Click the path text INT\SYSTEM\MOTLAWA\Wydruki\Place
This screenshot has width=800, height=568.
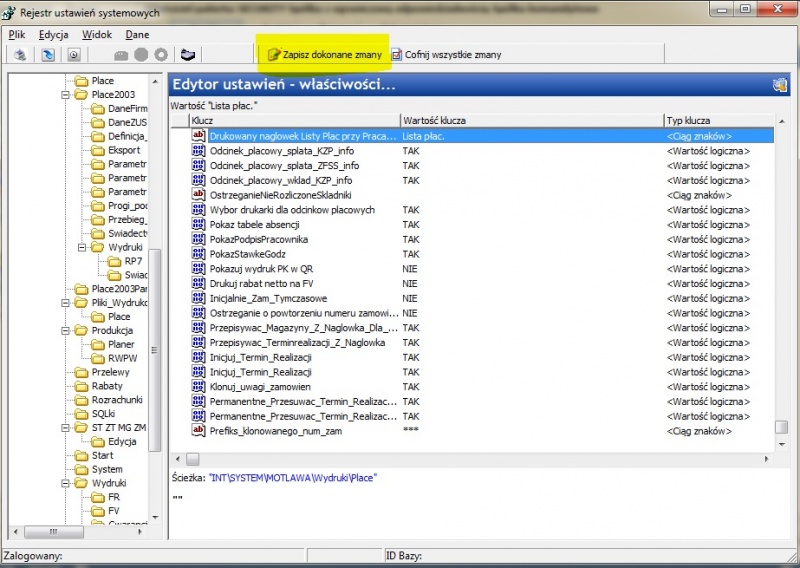pyautogui.click(x=293, y=478)
